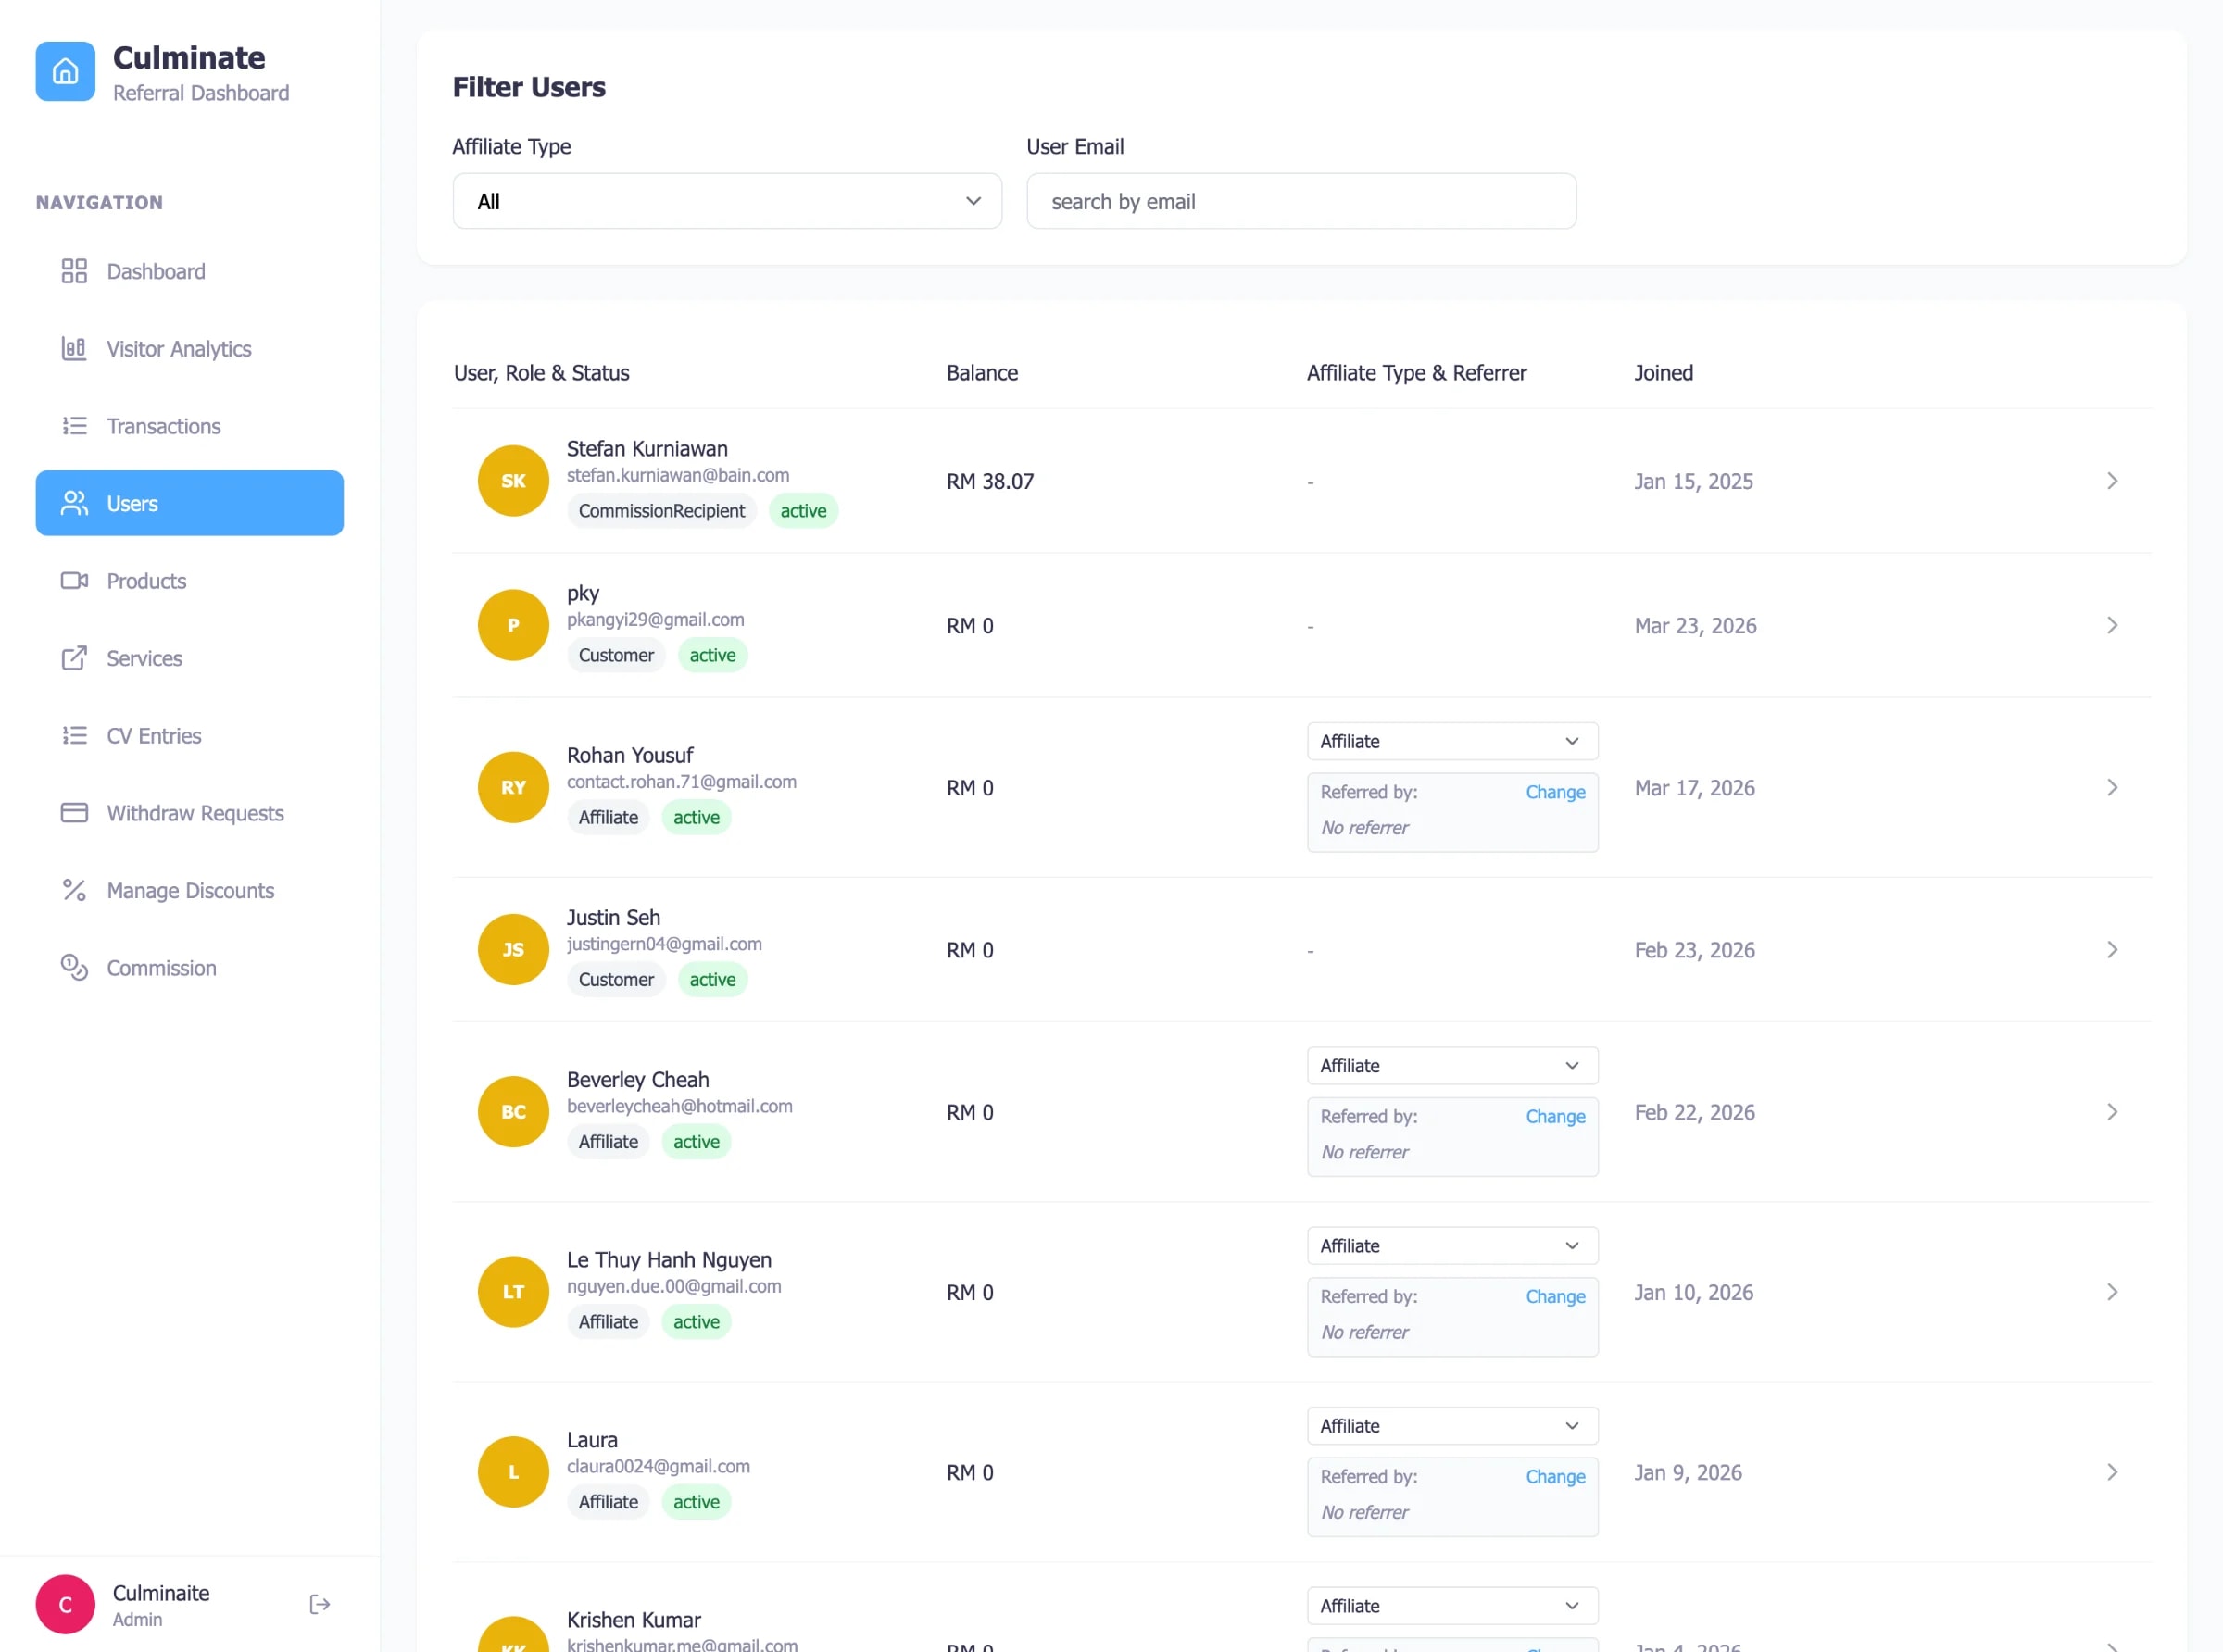Click the Users people icon
Viewport: 2223px width, 1652px height.
click(x=74, y=503)
